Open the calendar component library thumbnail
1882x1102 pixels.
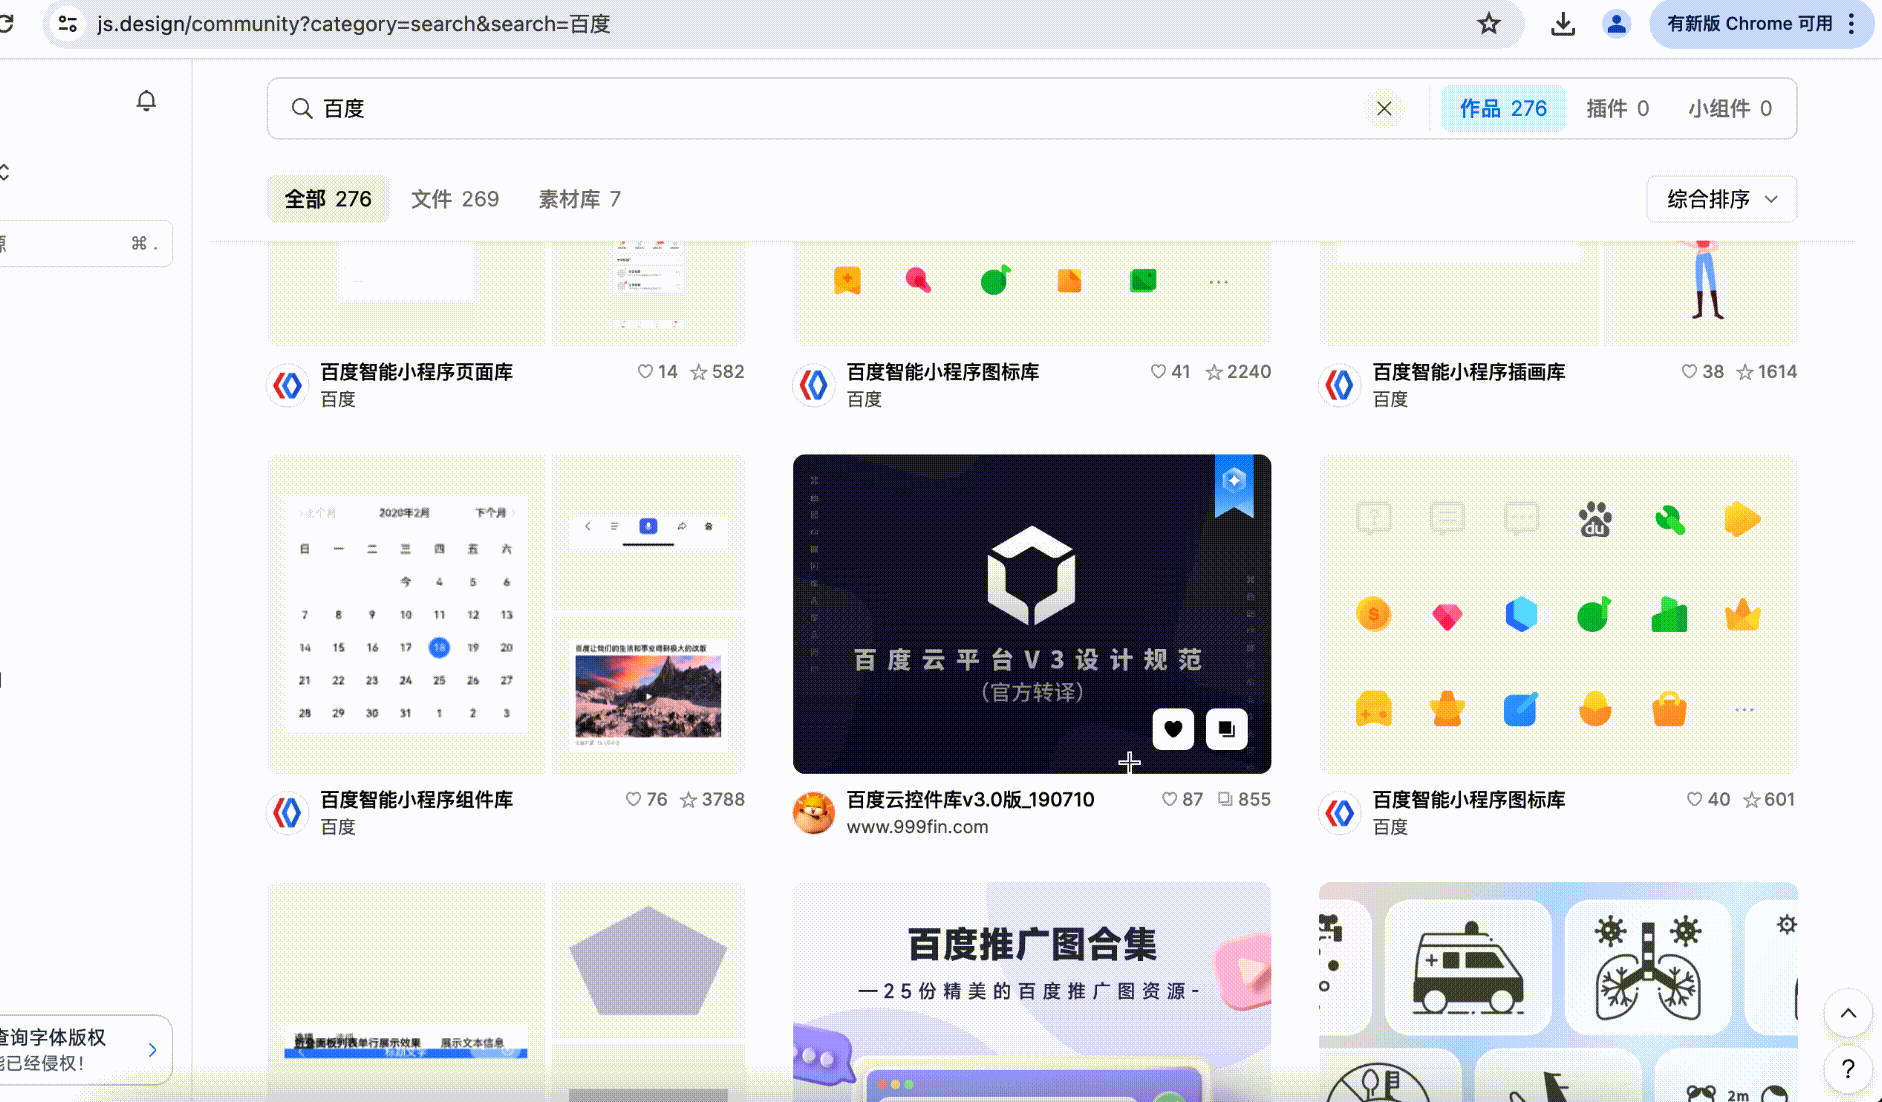pos(506,614)
